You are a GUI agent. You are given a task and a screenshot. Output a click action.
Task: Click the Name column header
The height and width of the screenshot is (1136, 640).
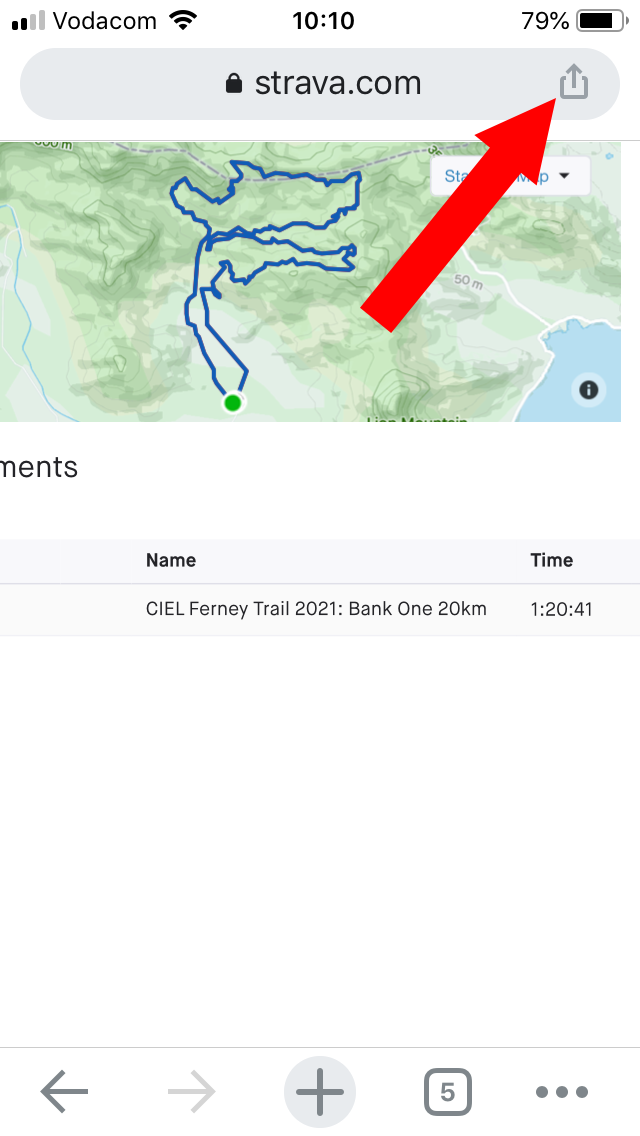(x=171, y=560)
